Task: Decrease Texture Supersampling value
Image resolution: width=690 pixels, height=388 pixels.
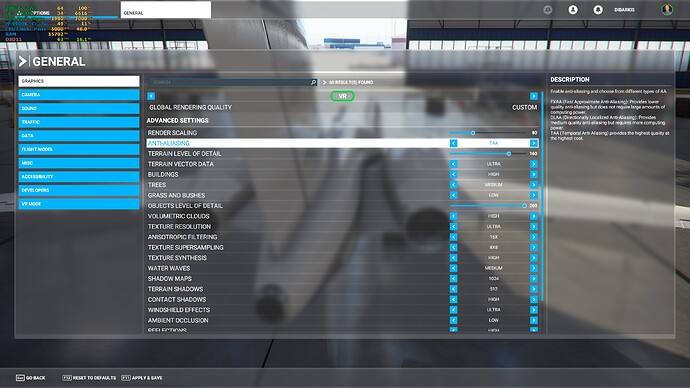Action: pos(453,247)
